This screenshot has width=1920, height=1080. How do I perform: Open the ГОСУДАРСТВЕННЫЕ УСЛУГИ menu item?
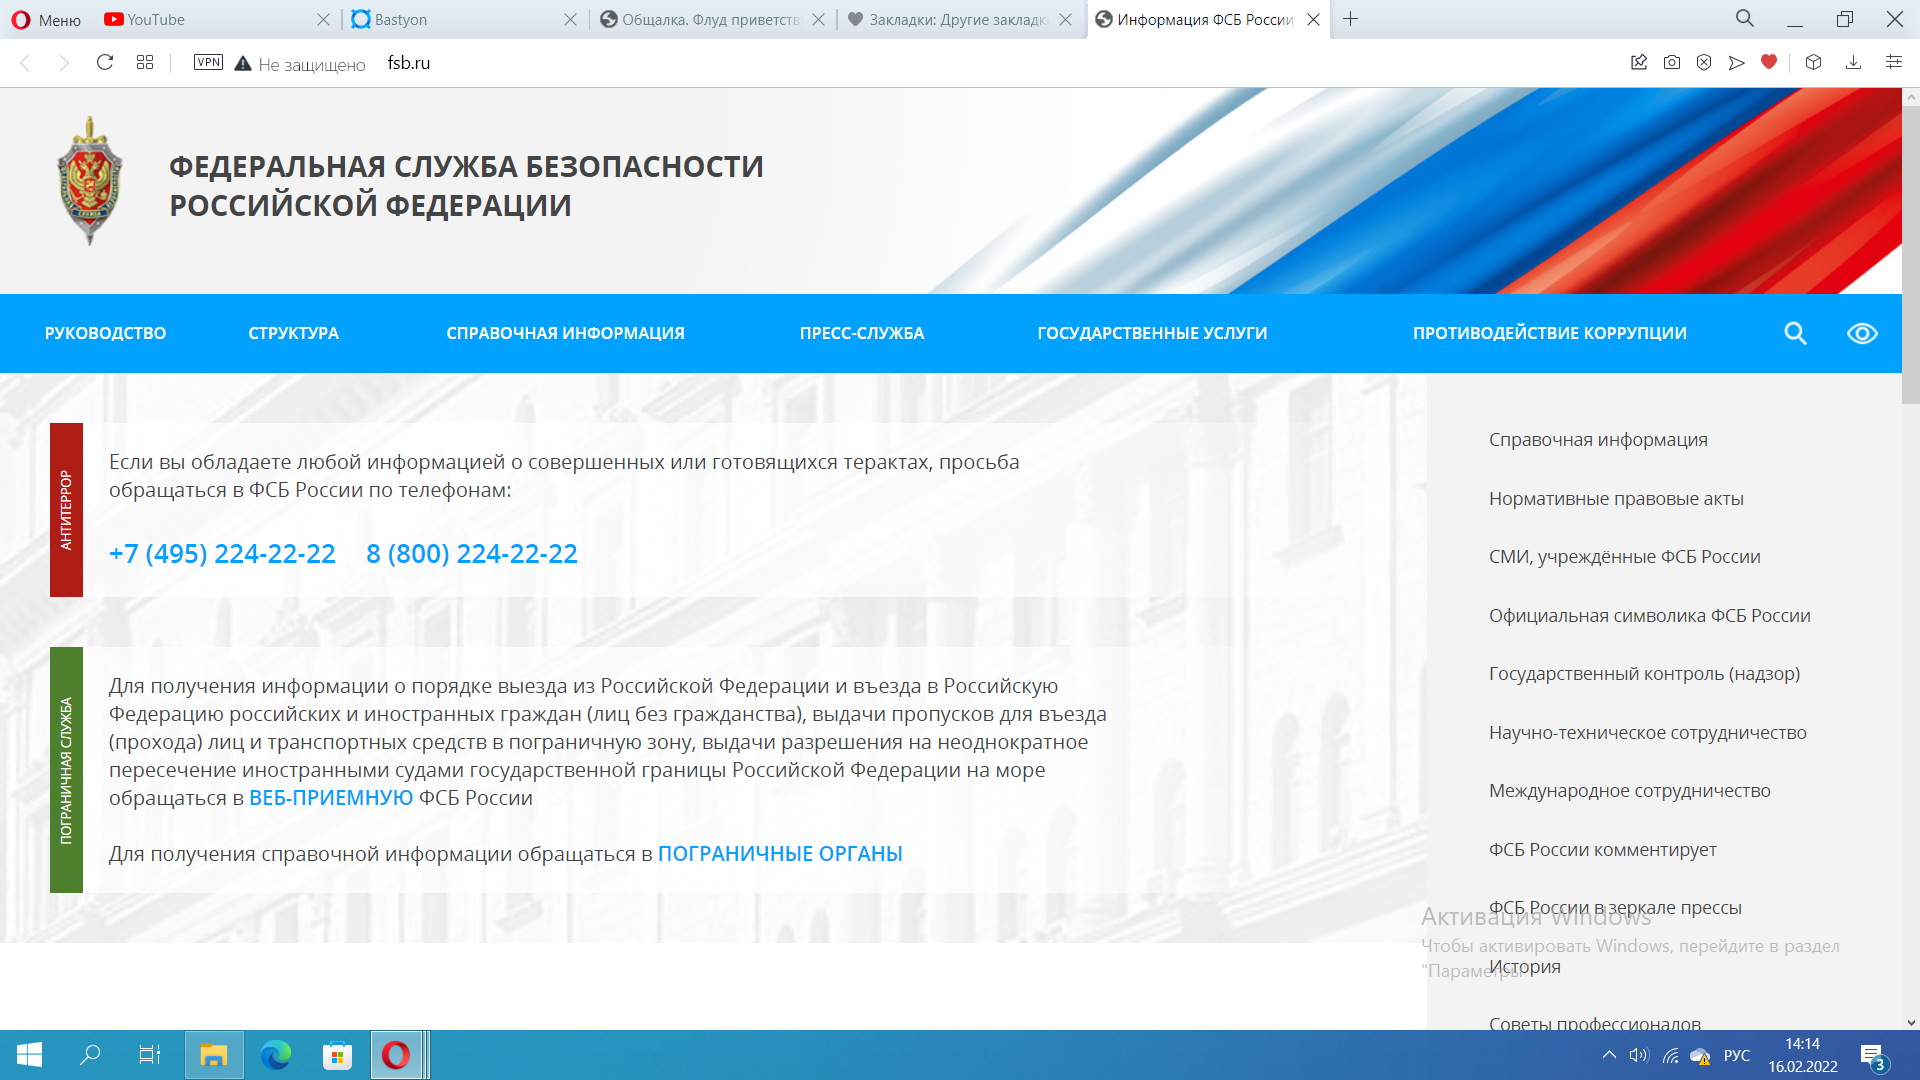click(1152, 333)
